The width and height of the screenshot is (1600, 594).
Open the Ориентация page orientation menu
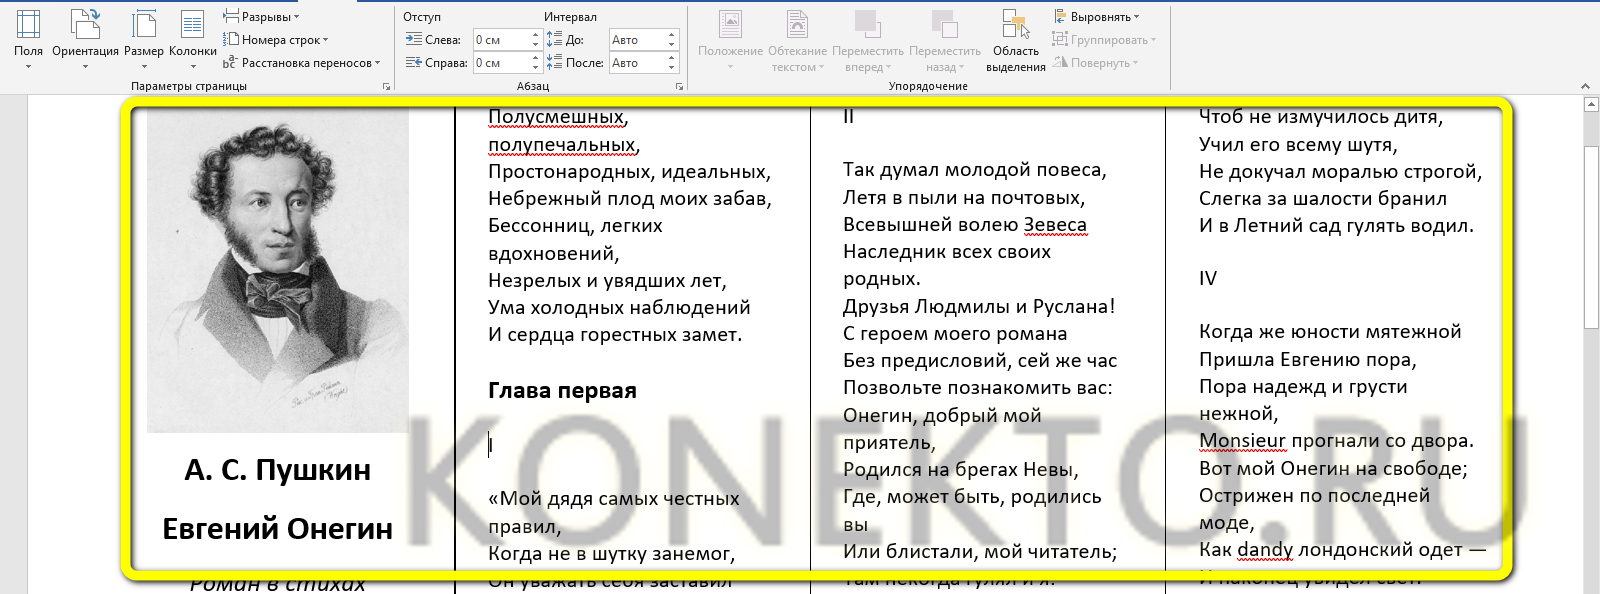[85, 40]
